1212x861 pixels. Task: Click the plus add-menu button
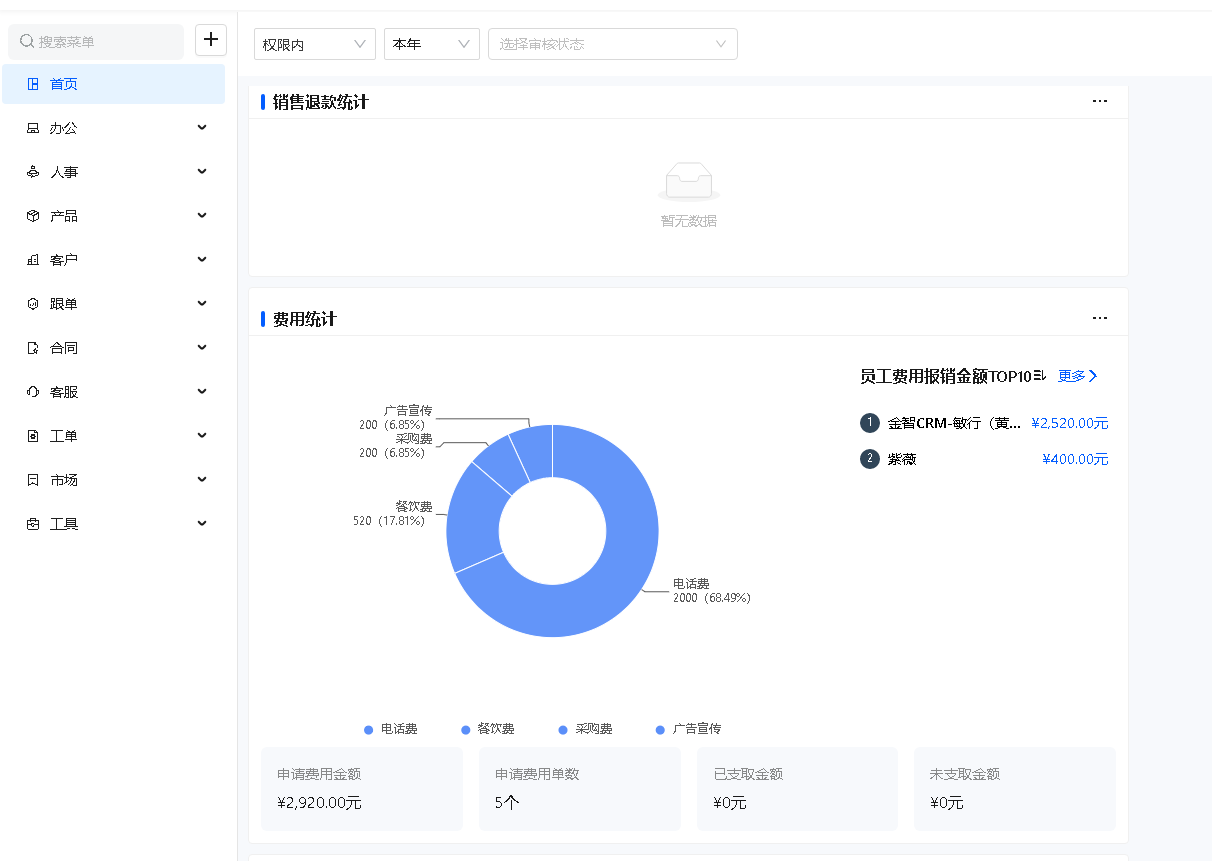click(210, 40)
